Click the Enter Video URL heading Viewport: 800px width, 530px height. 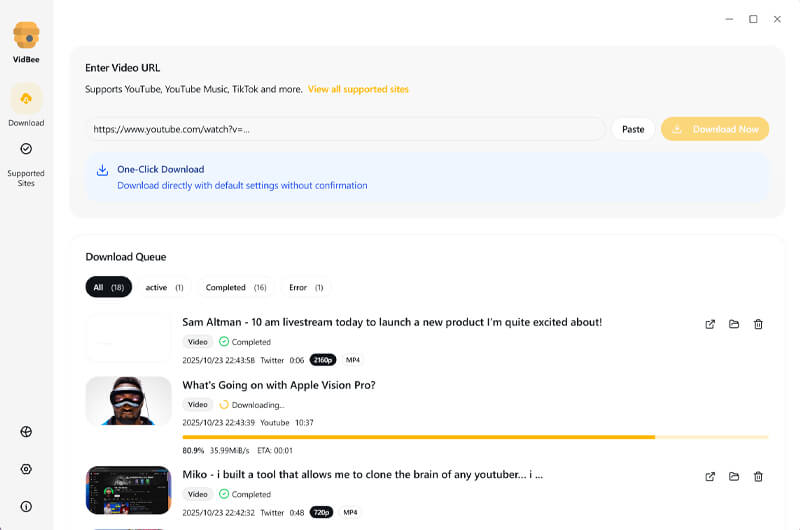[122, 68]
